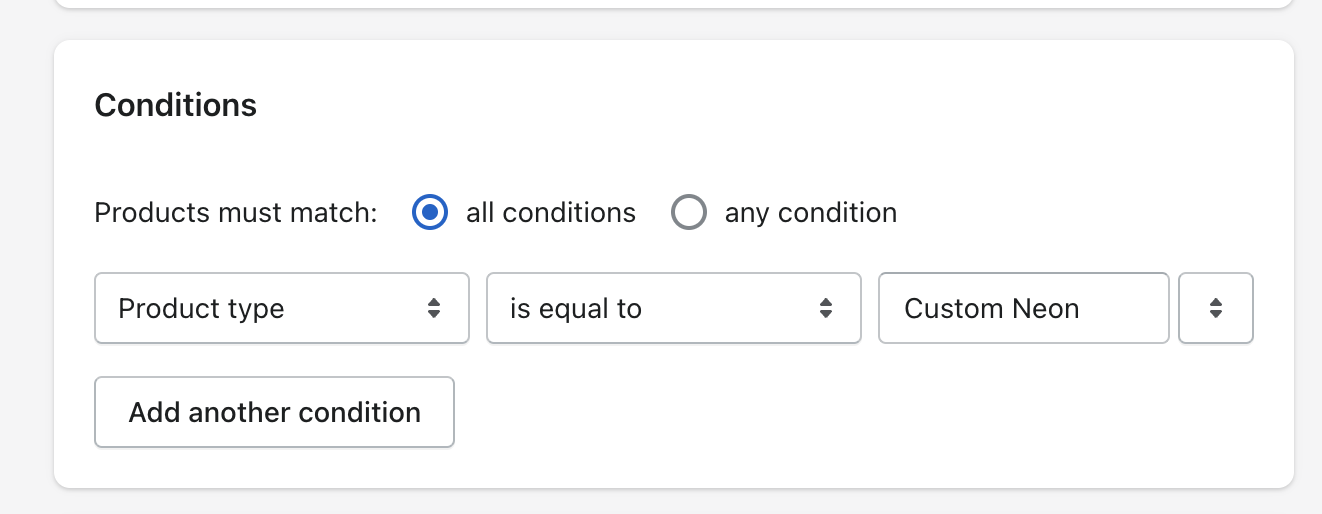
Task: Click the blank area of the Conditions card
Action: point(850,420)
